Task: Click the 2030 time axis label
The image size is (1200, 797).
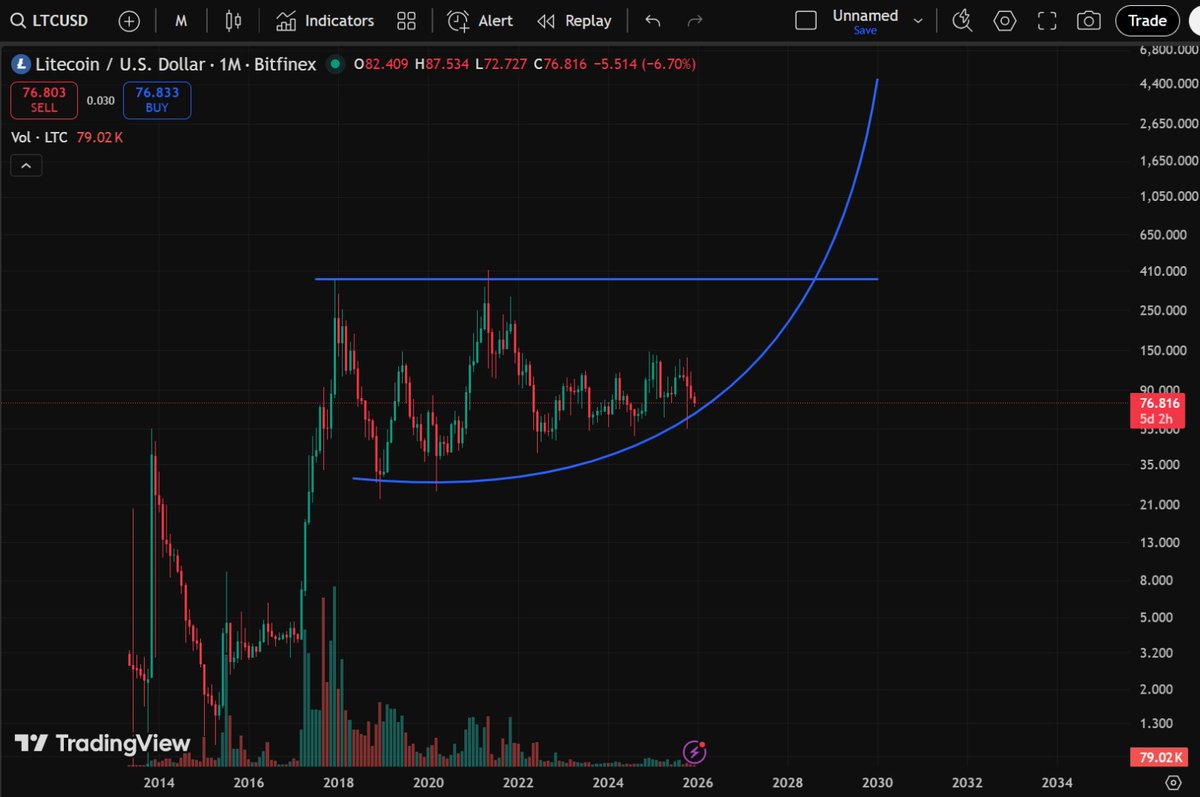Action: click(x=877, y=781)
